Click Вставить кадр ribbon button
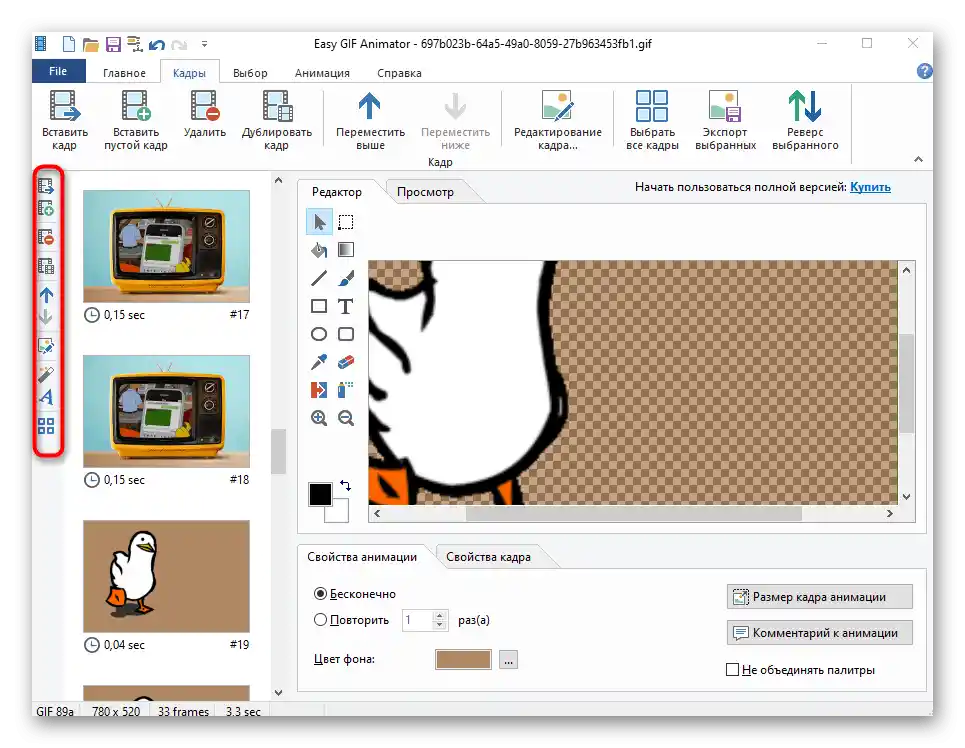The height and width of the screenshot is (748, 965). tap(65, 121)
